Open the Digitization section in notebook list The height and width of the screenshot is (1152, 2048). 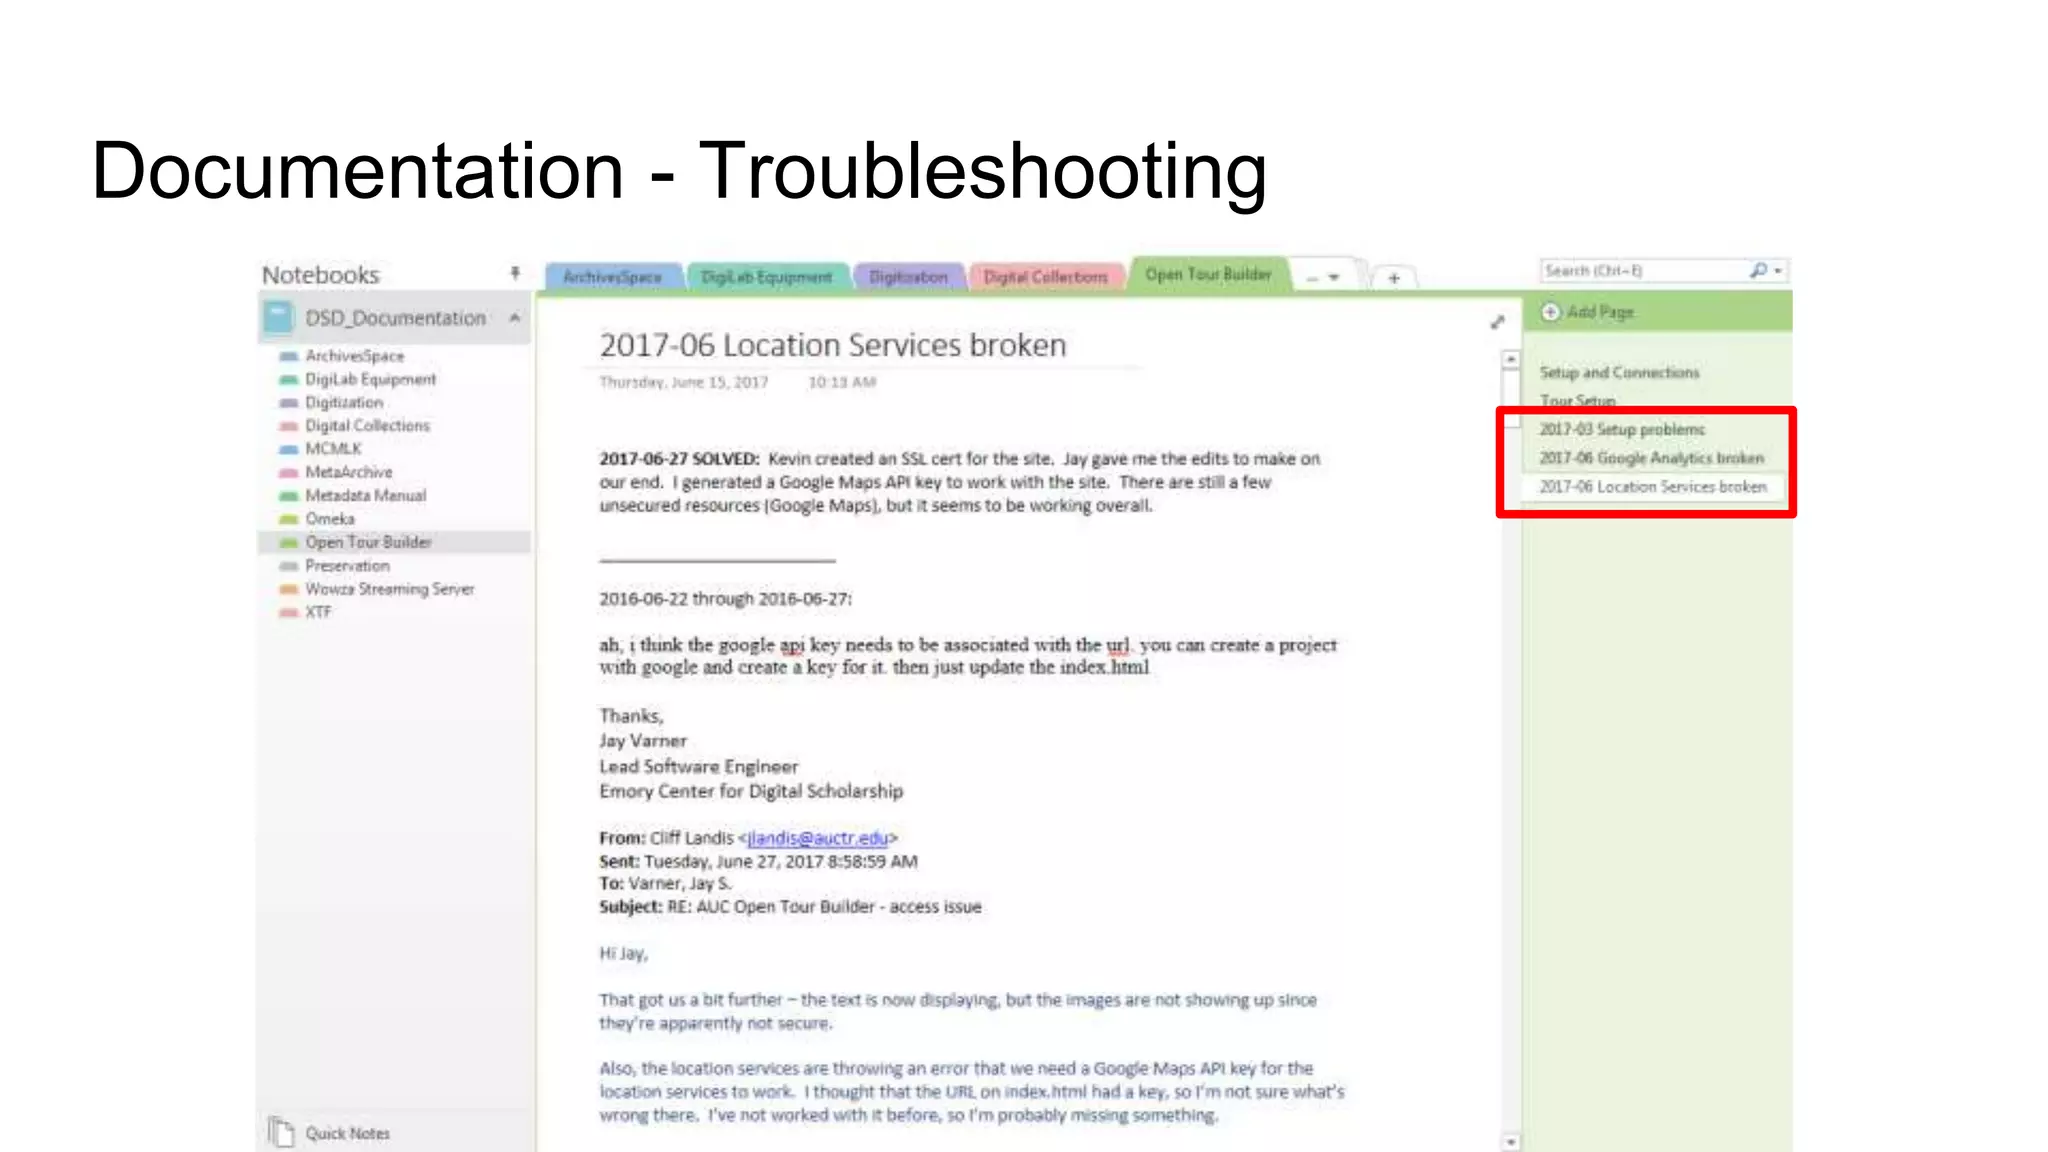(343, 402)
